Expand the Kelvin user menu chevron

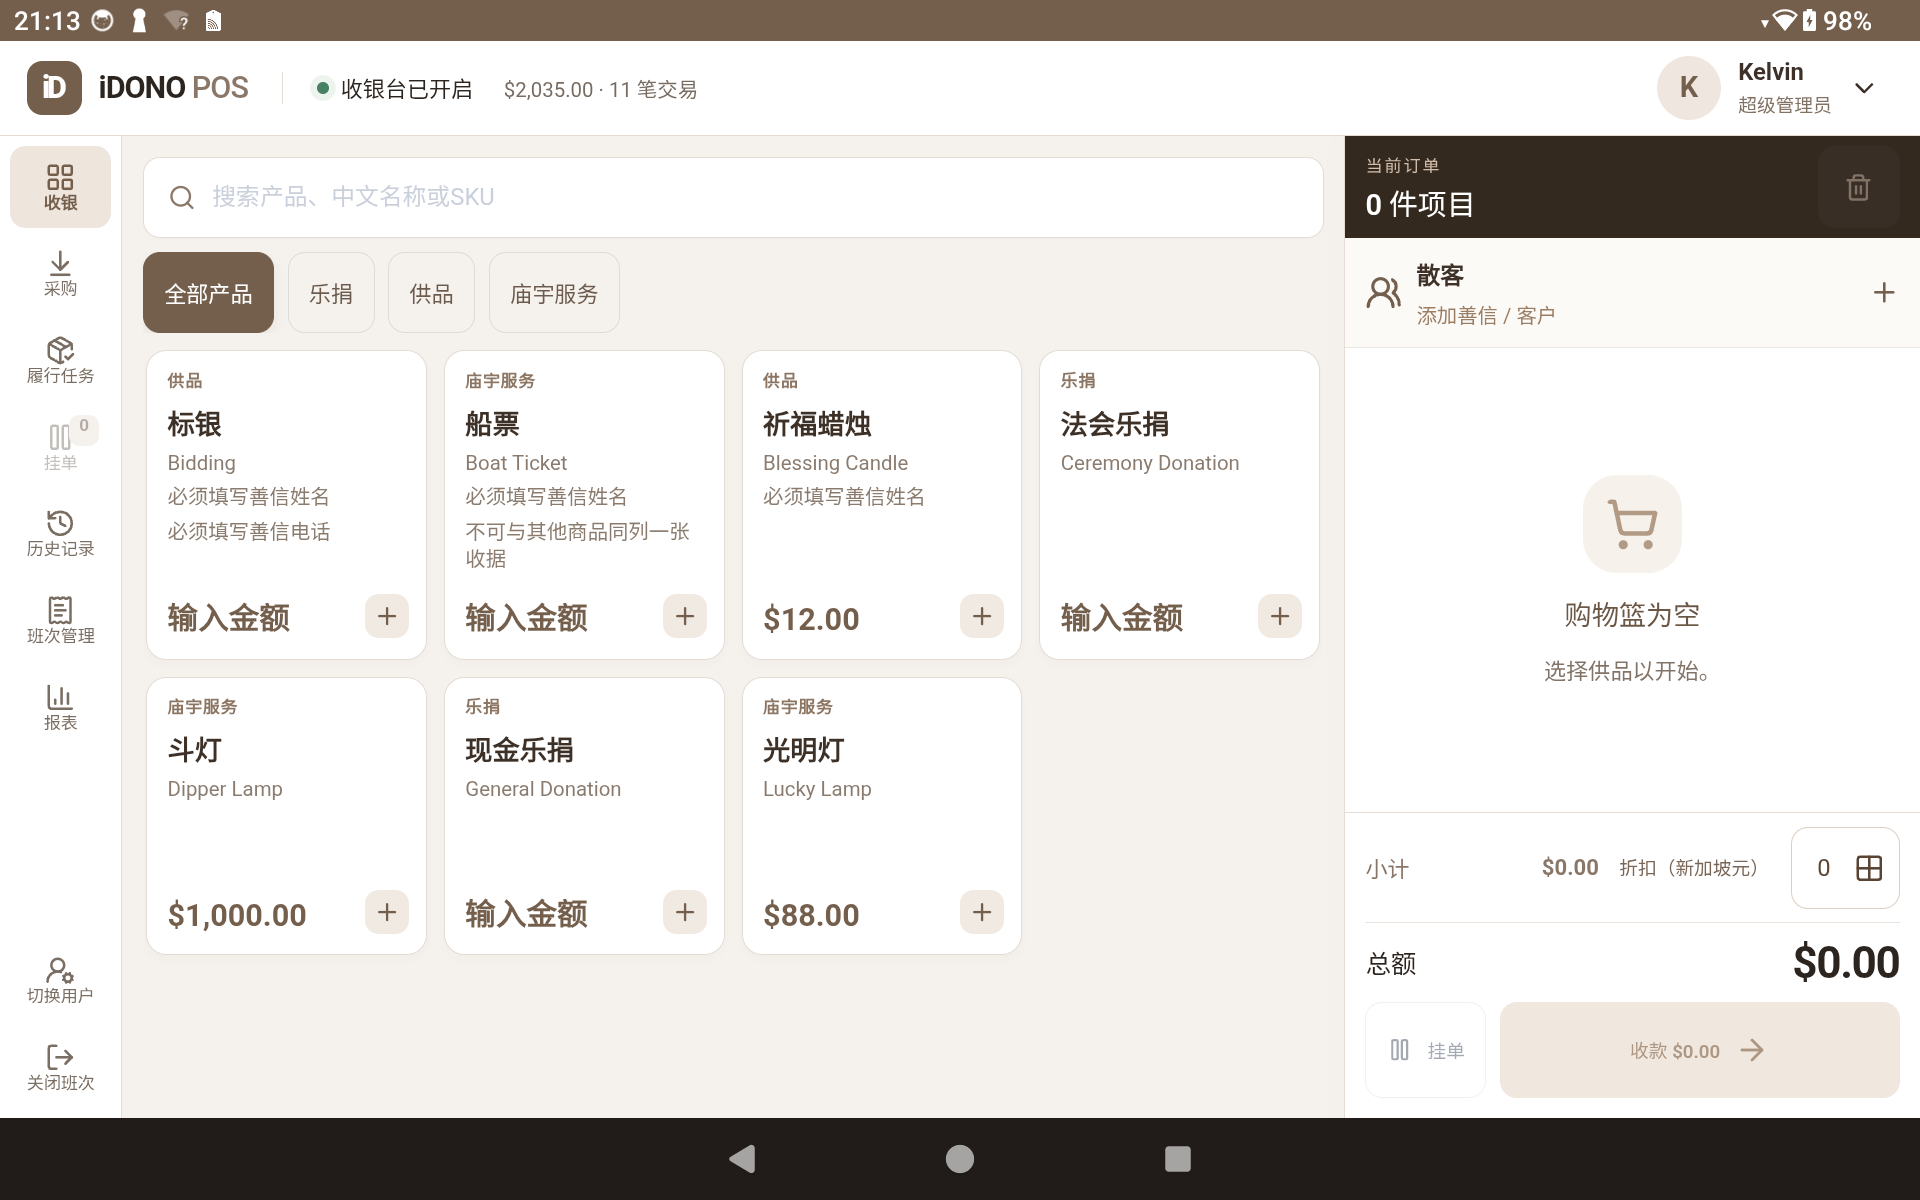[x=1864, y=88]
